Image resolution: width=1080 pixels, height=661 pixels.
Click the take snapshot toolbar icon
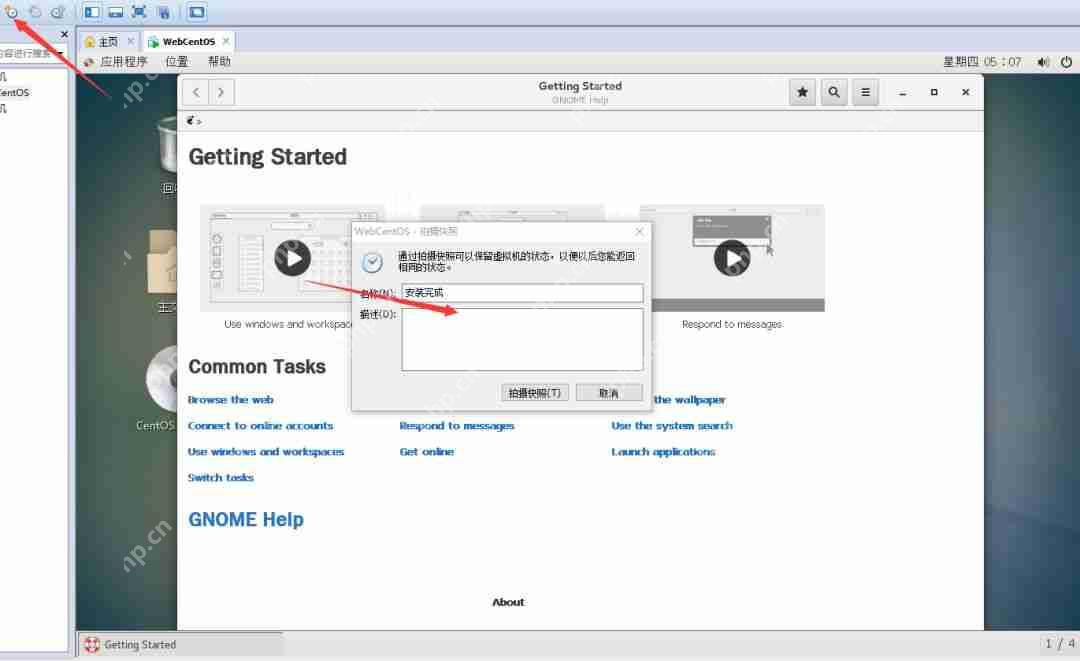point(11,12)
